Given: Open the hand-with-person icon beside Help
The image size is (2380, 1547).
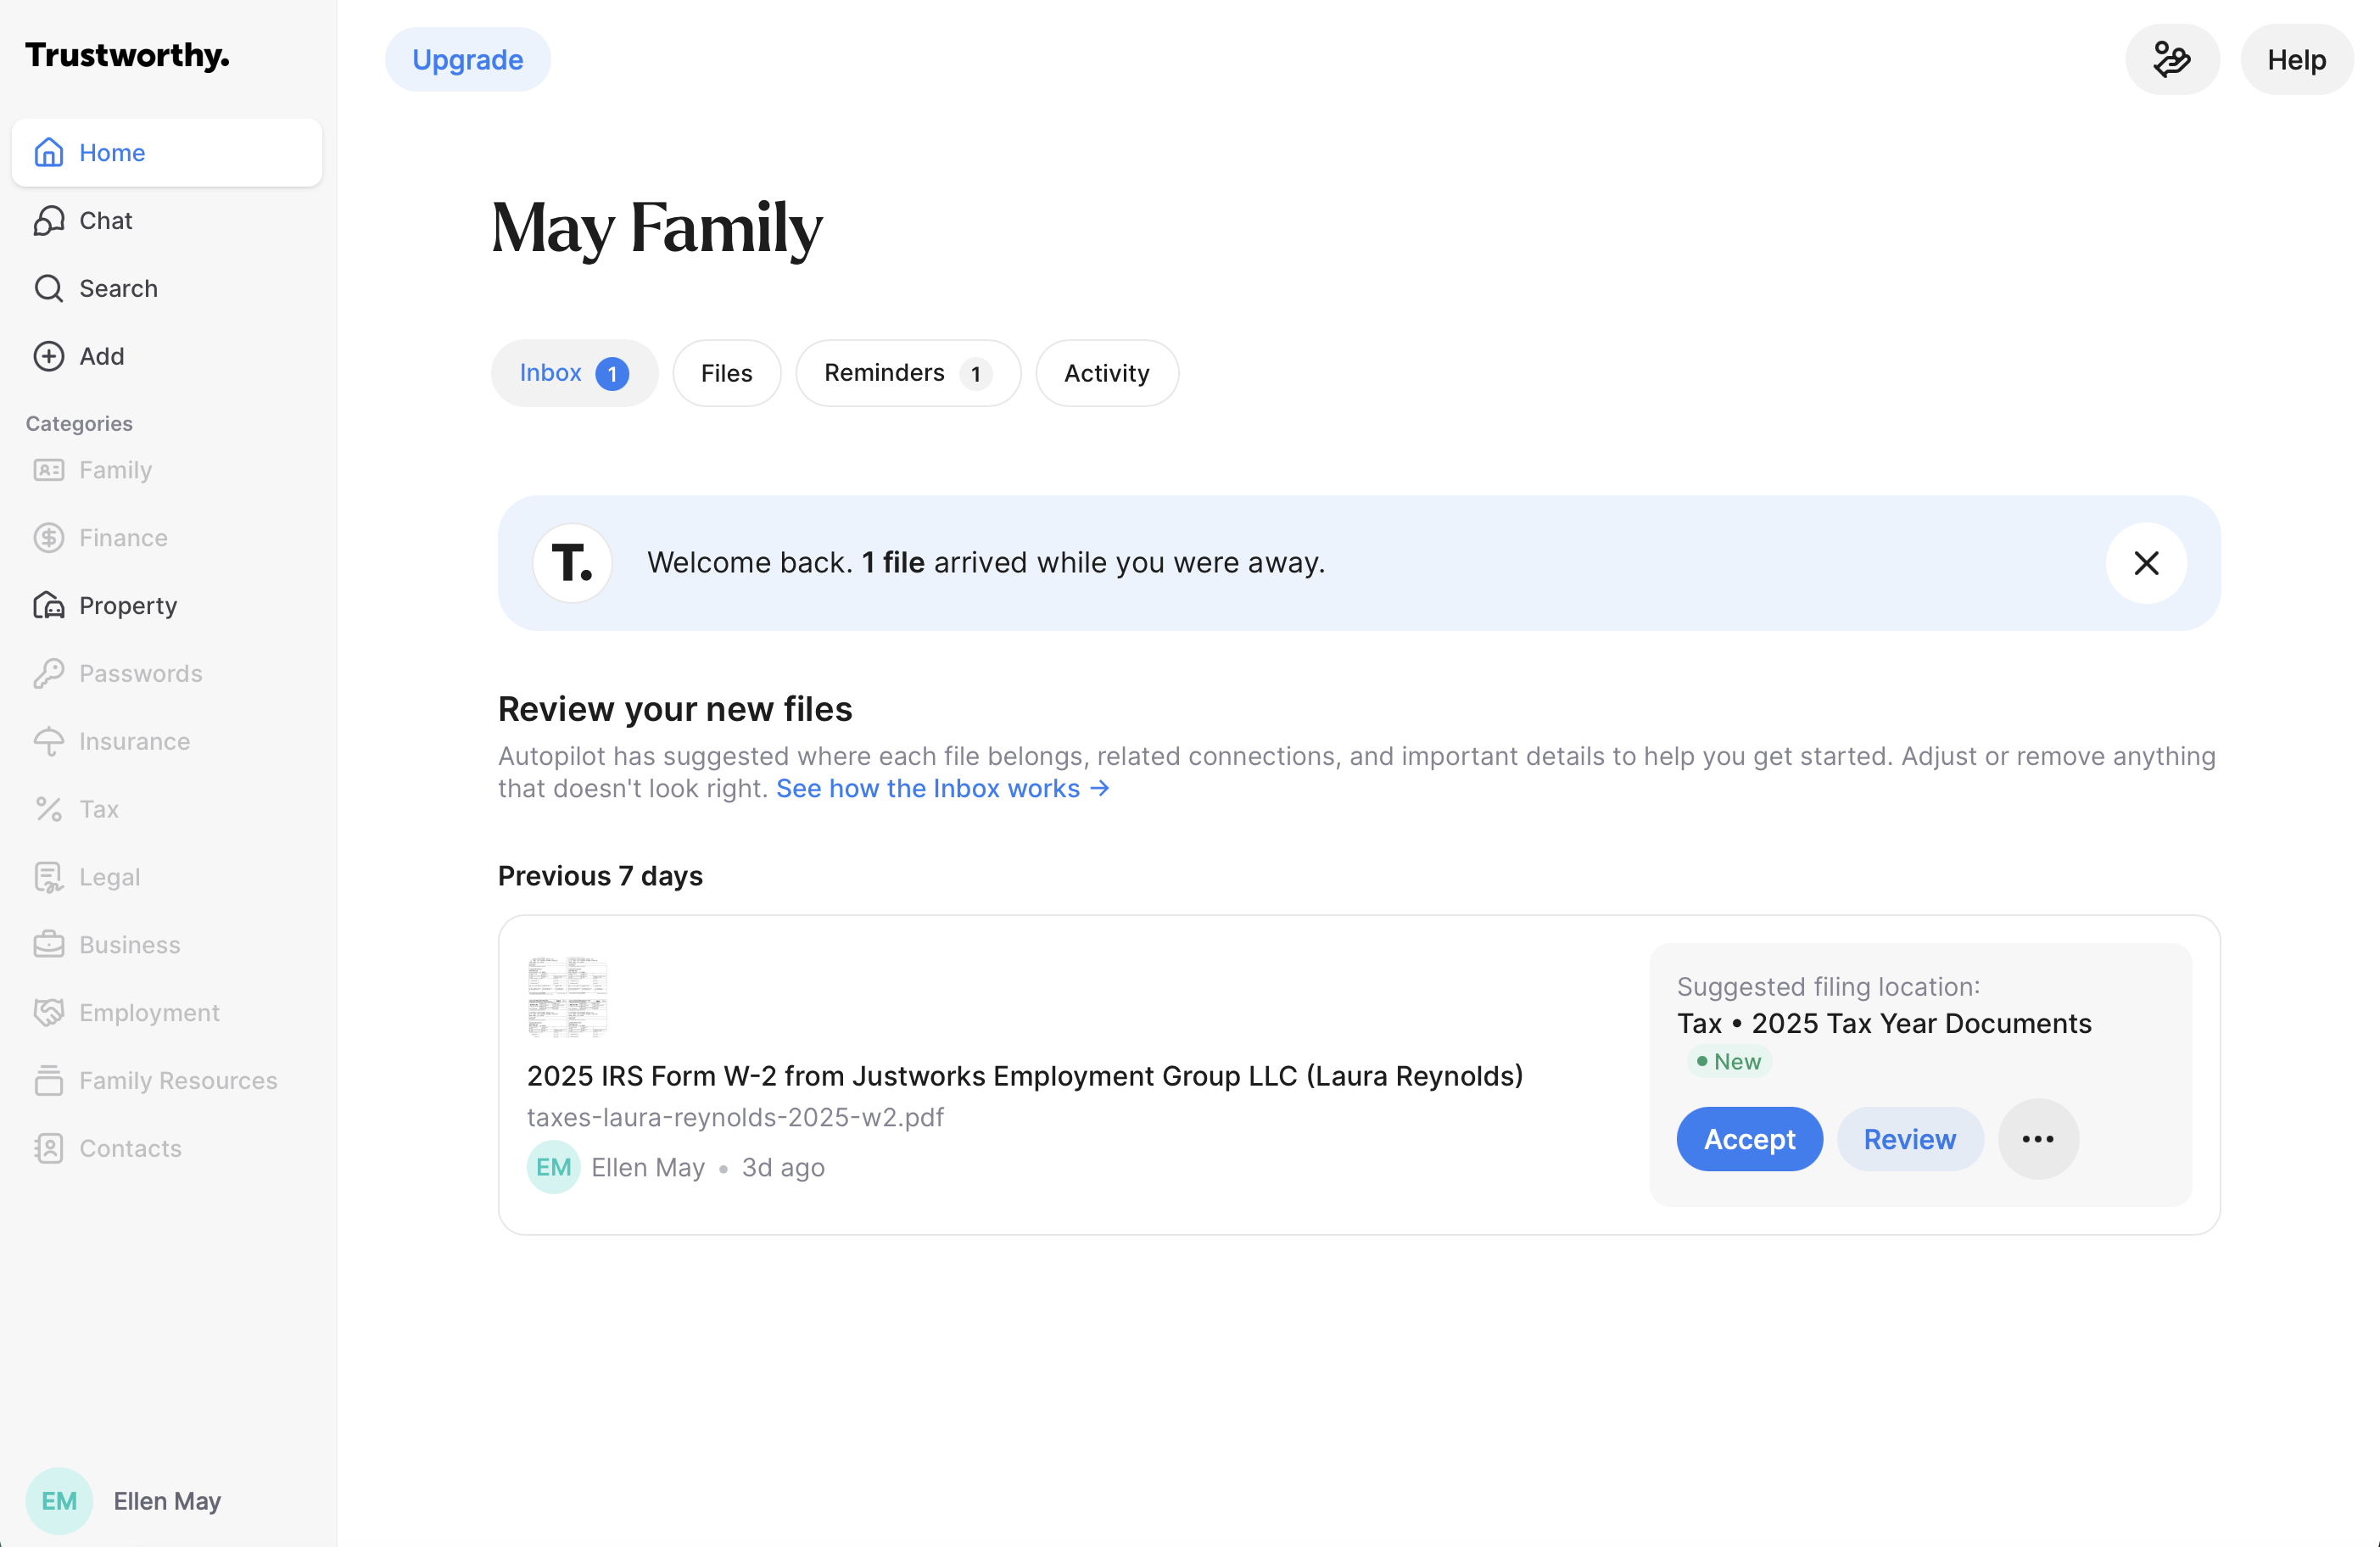Looking at the screenshot, I should coord(2172,60).
